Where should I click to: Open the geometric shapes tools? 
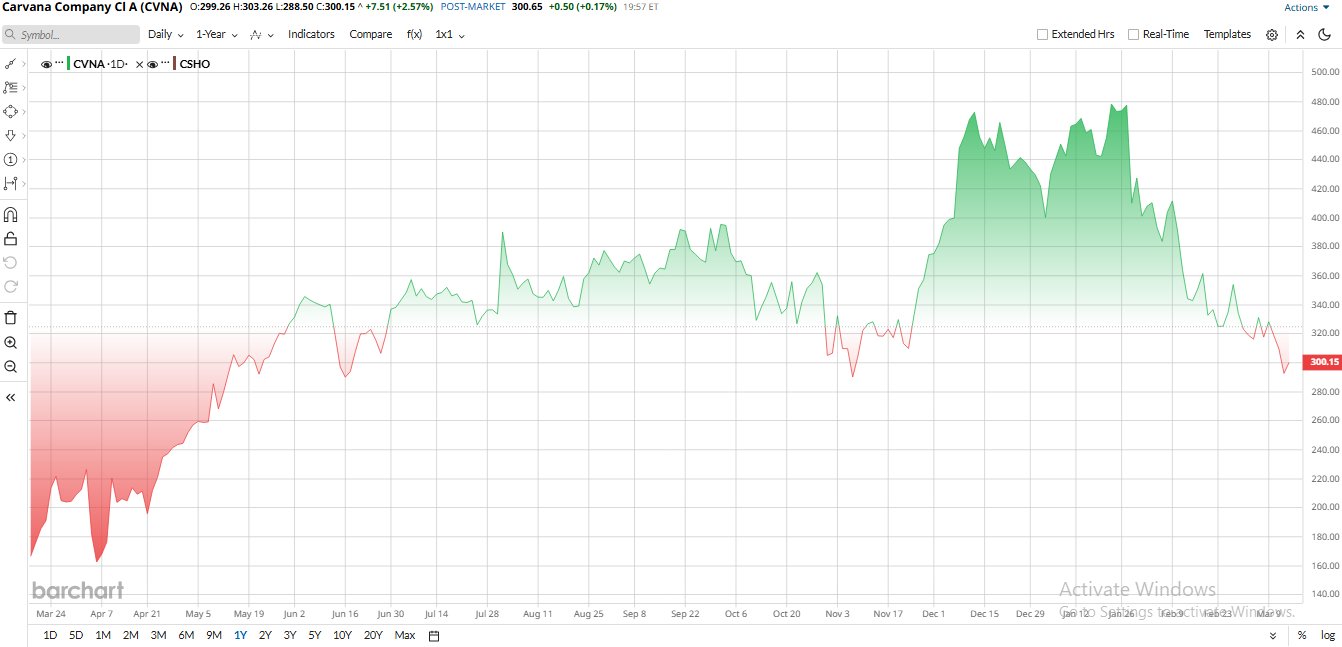click(x=10, y=111)
